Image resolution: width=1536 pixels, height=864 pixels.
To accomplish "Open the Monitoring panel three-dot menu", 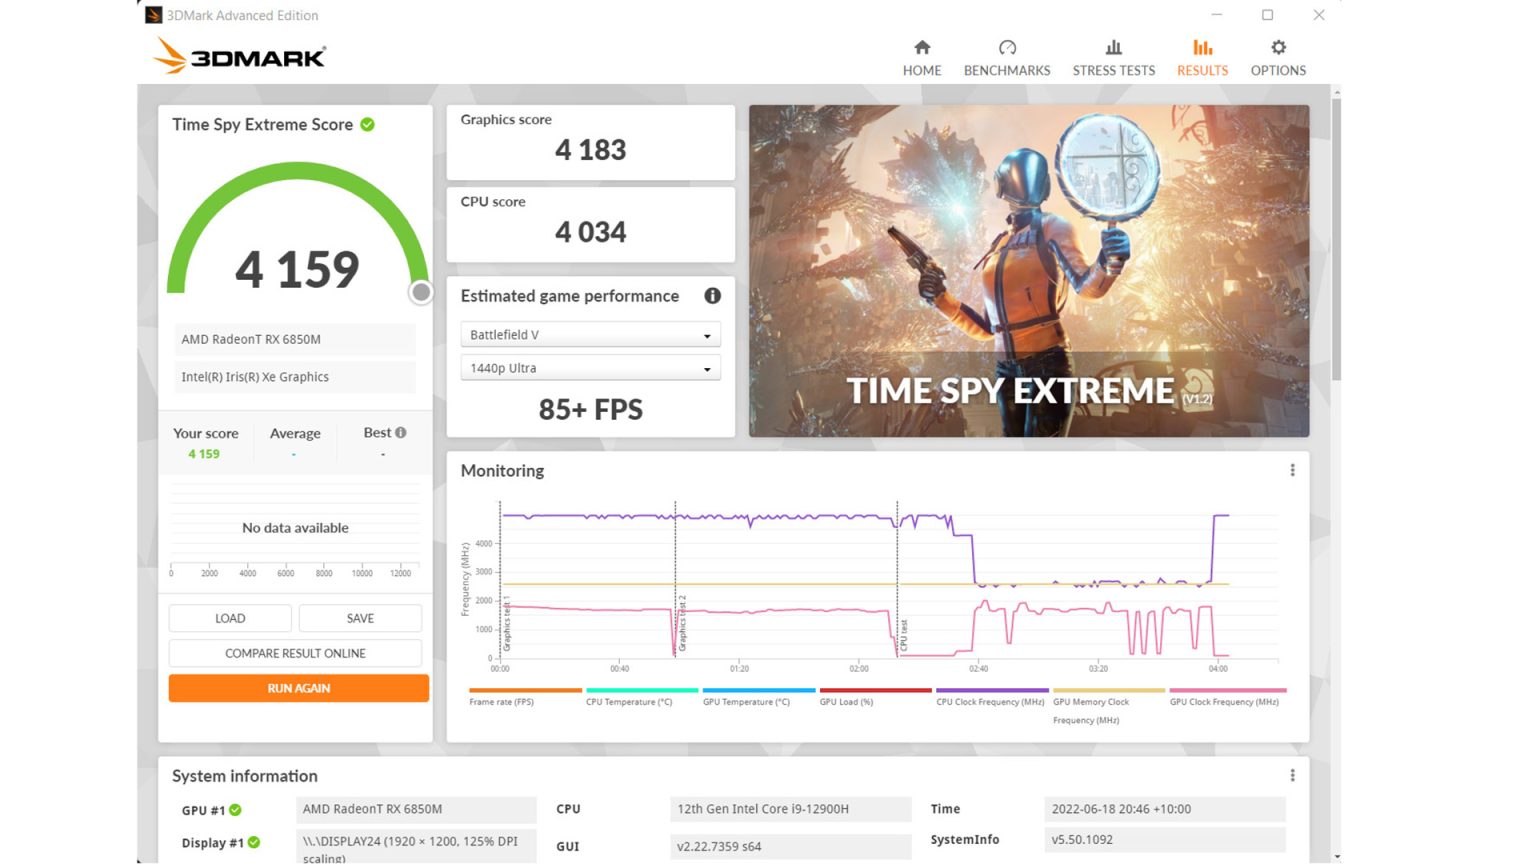I will tap(1292, 470).
